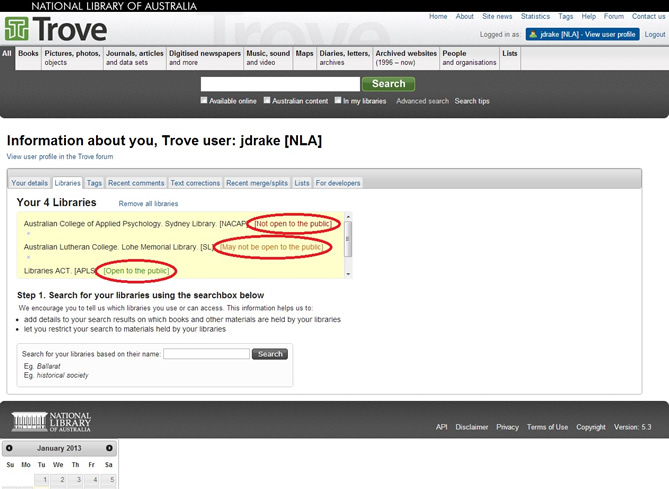Image resolution: width=669 pixels, height=489 pixels.
Task: Switch to the Text corrections tab
Action: tap(195, 183)
